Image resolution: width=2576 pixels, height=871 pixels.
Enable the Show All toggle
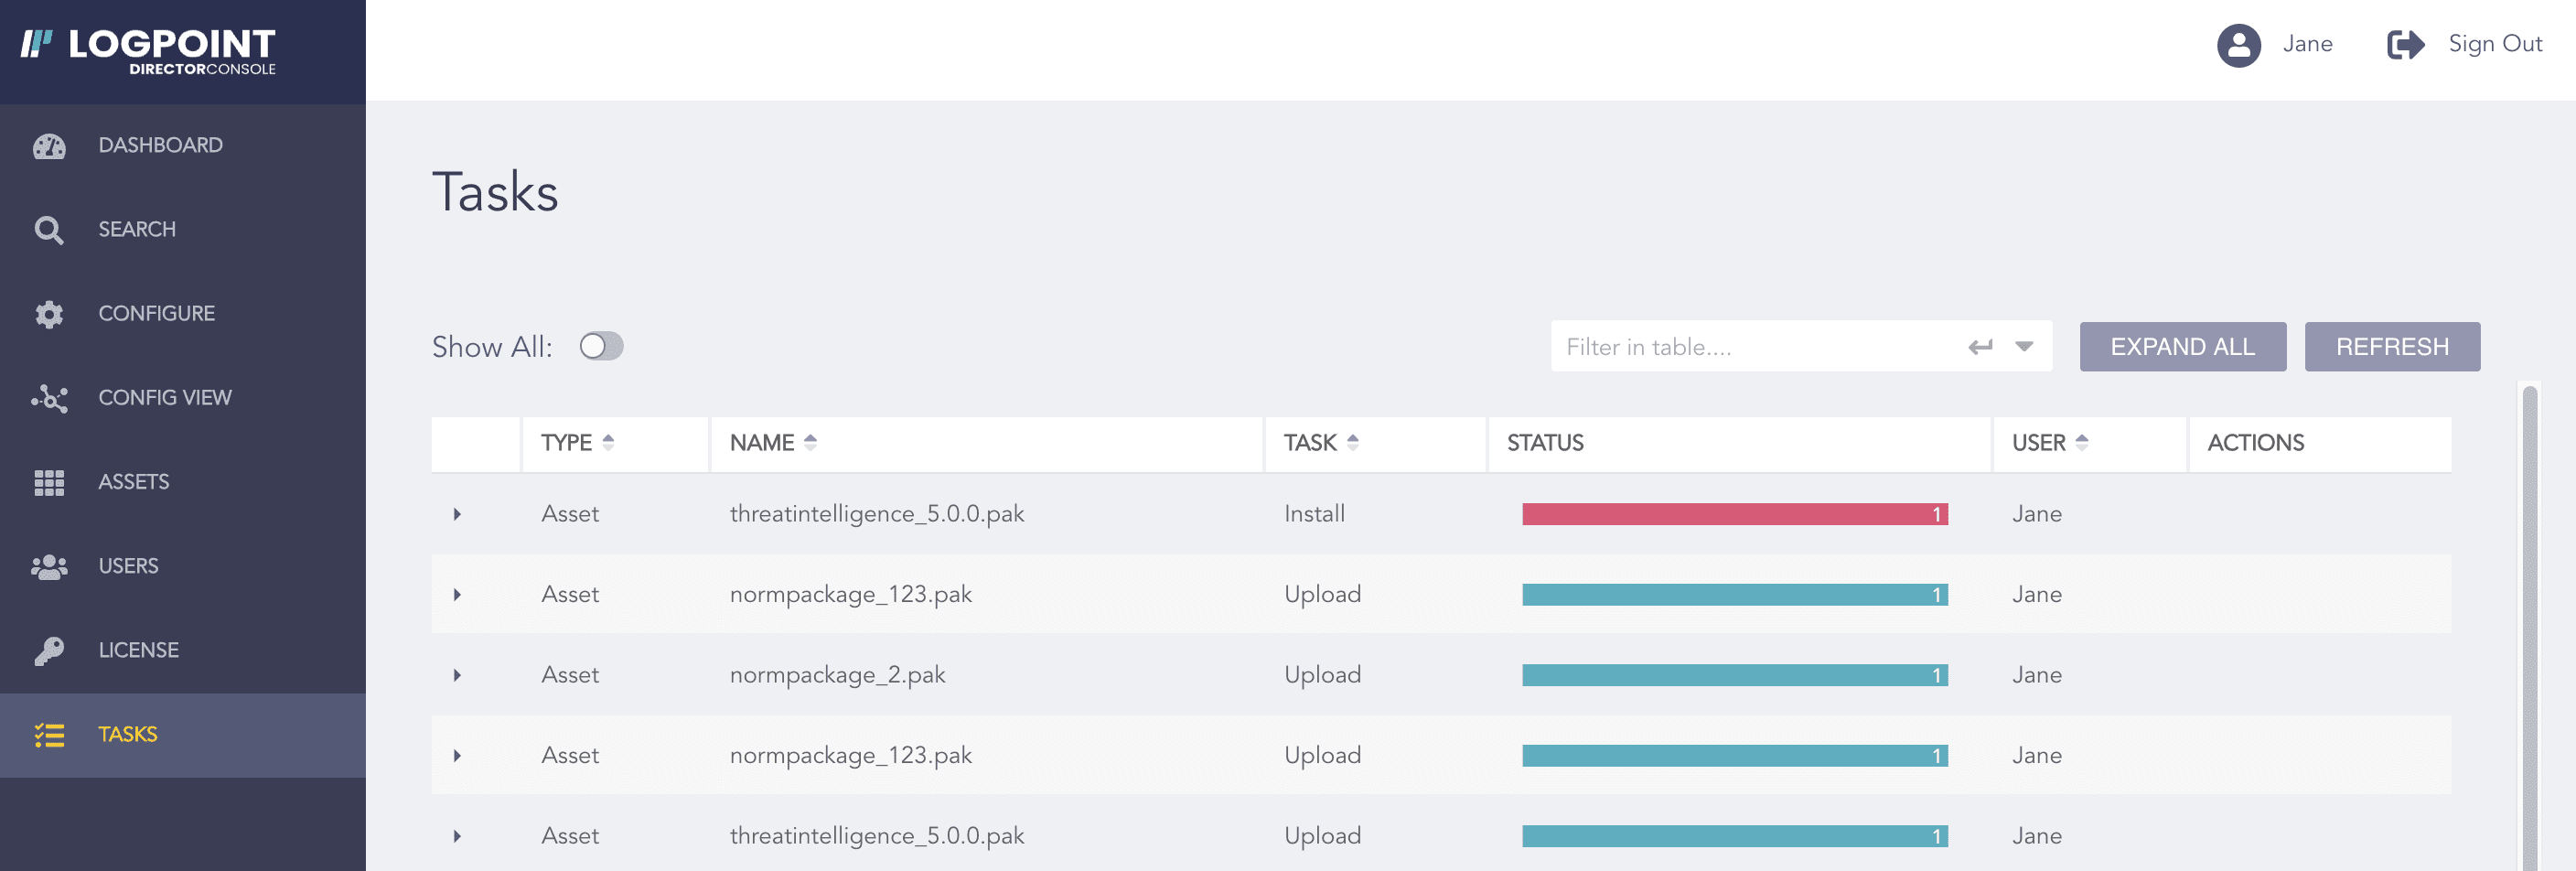[601, 345]
